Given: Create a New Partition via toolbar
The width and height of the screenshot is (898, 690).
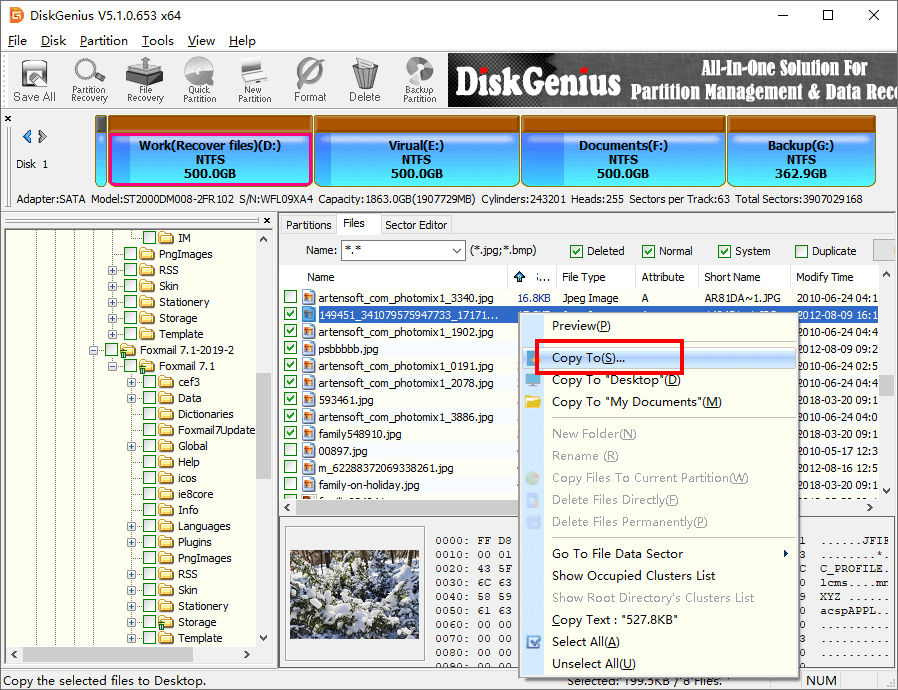Looking at the screenshot, I should click(x=254, y=81).
